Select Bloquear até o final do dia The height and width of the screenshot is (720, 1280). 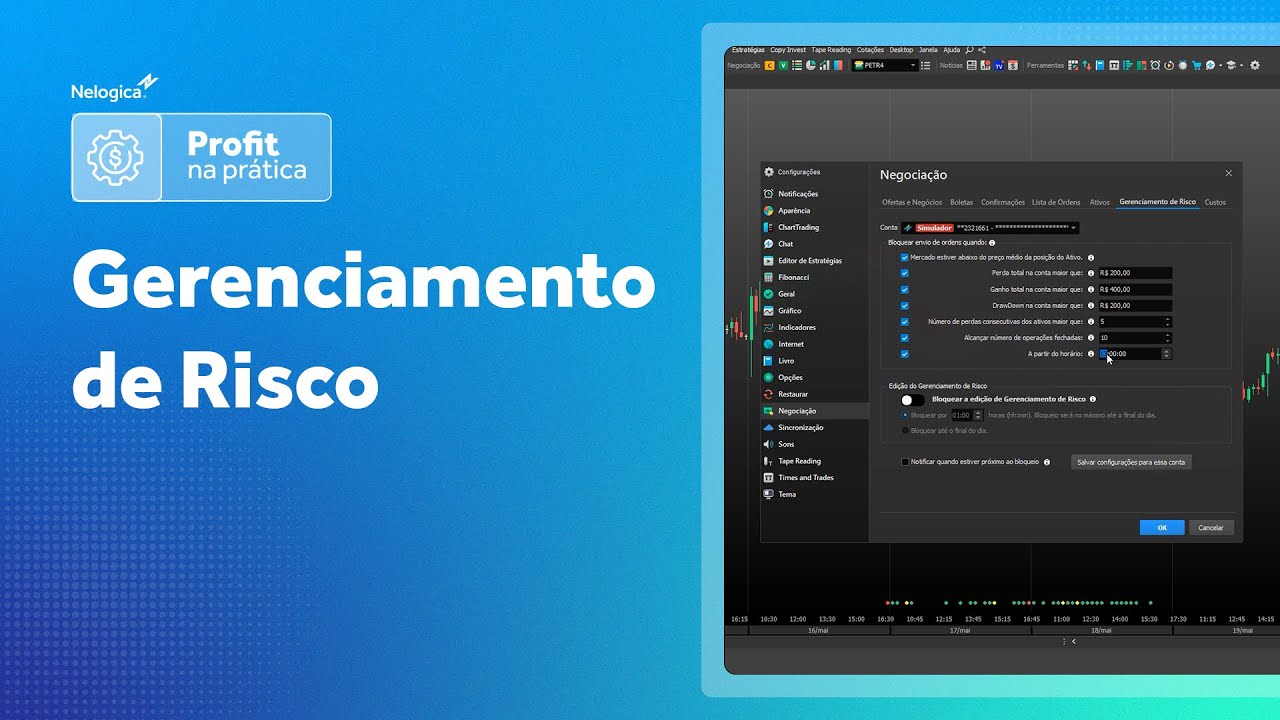click(906, 430)
